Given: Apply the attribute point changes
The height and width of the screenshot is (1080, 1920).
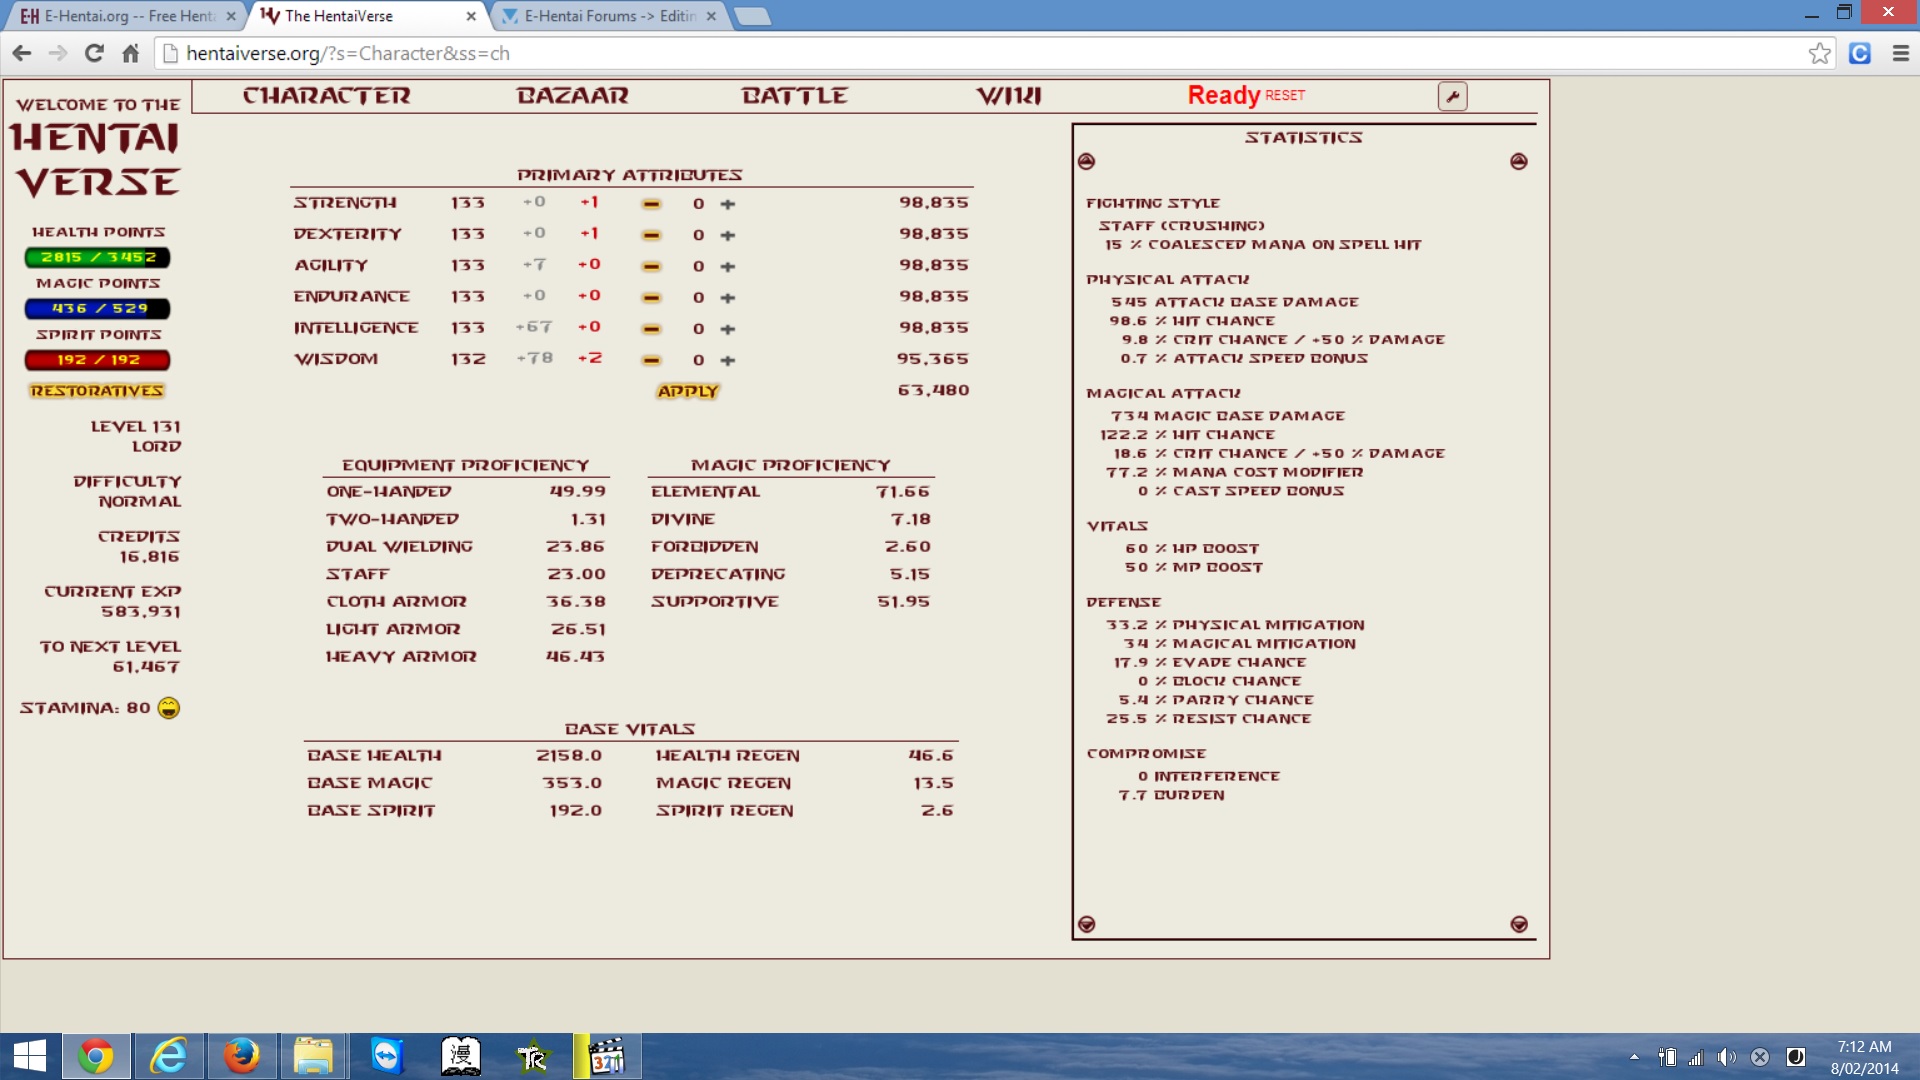Looking at the screenshot, I should click(688, 391).
